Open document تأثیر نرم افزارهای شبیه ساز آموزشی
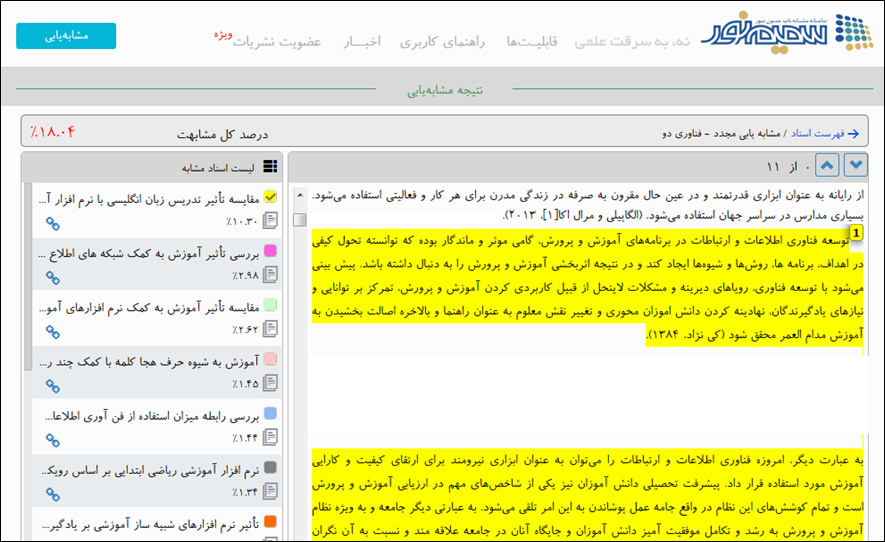The height and width of the screenshot is (542, 885). (151, 524)
